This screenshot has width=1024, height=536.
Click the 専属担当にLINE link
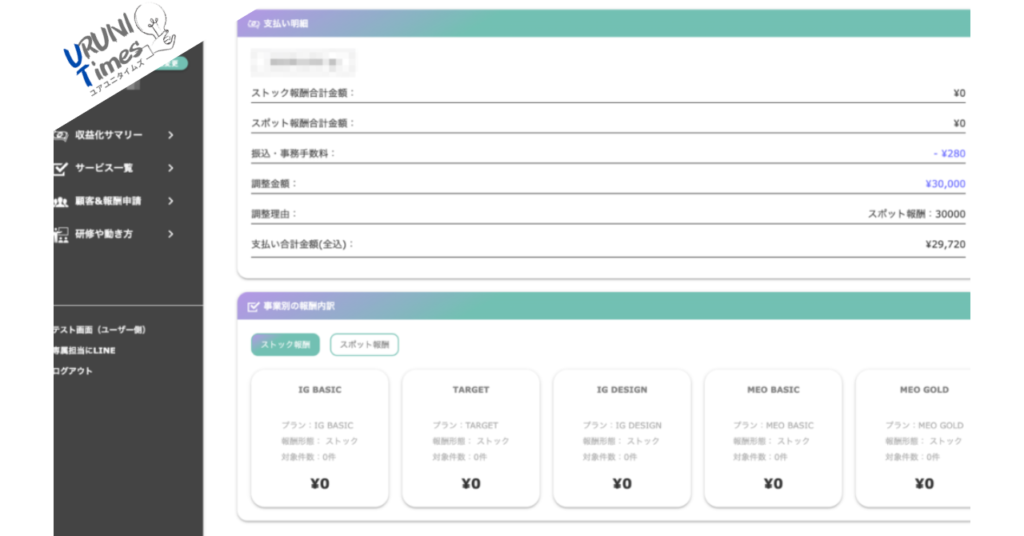84,350
